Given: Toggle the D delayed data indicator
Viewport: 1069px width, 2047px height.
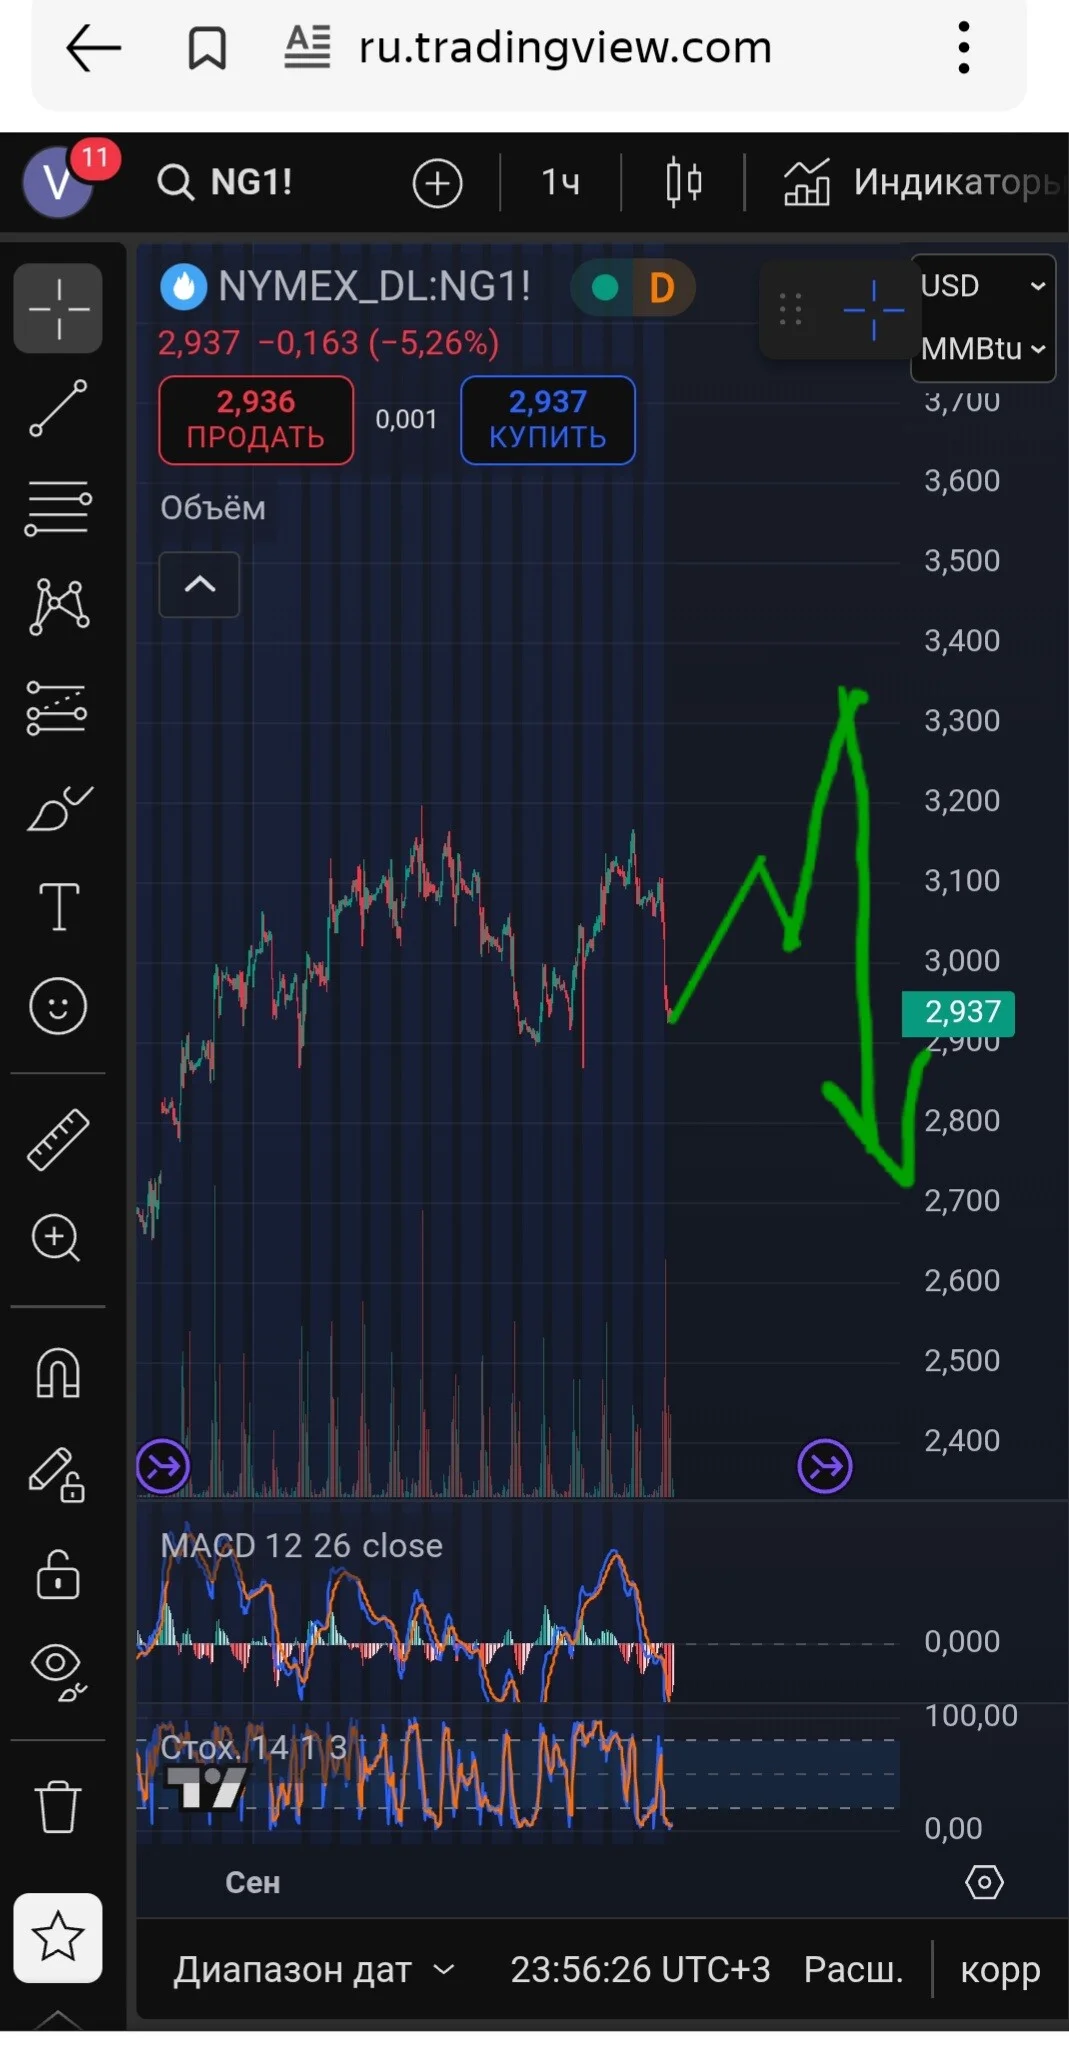Looking at the screenshot, I should tap(662, 288).
